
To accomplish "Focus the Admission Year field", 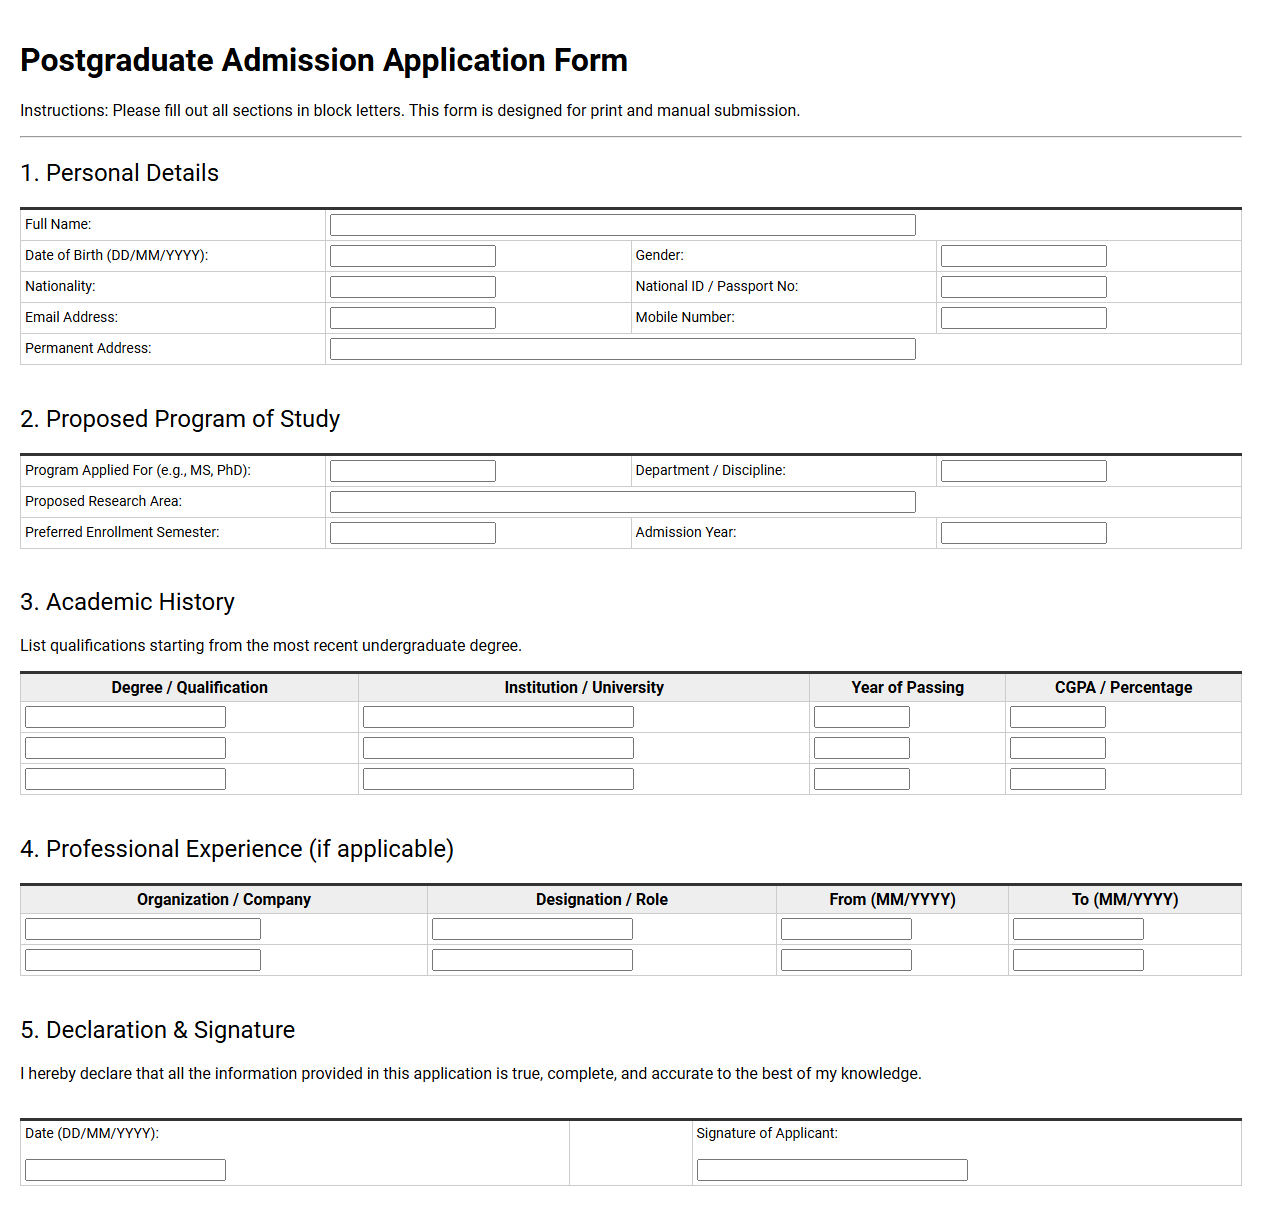I will 1024,533.
